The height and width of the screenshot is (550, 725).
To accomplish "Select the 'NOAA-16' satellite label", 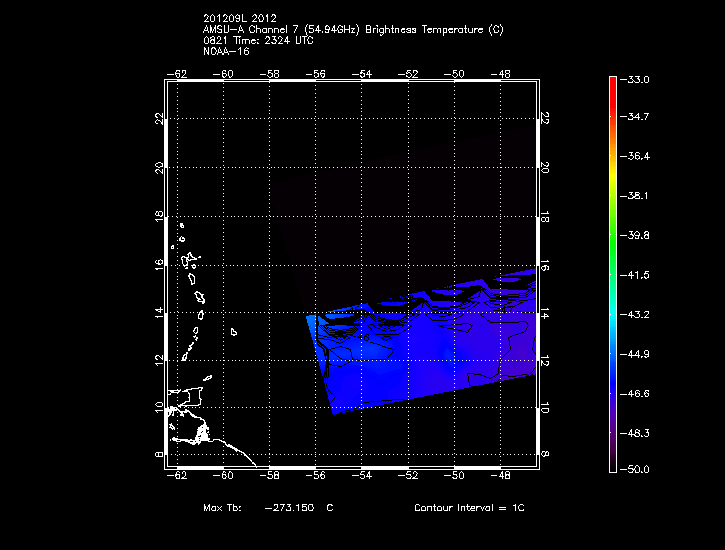I will pyautogui.click(x=226, y=51).
